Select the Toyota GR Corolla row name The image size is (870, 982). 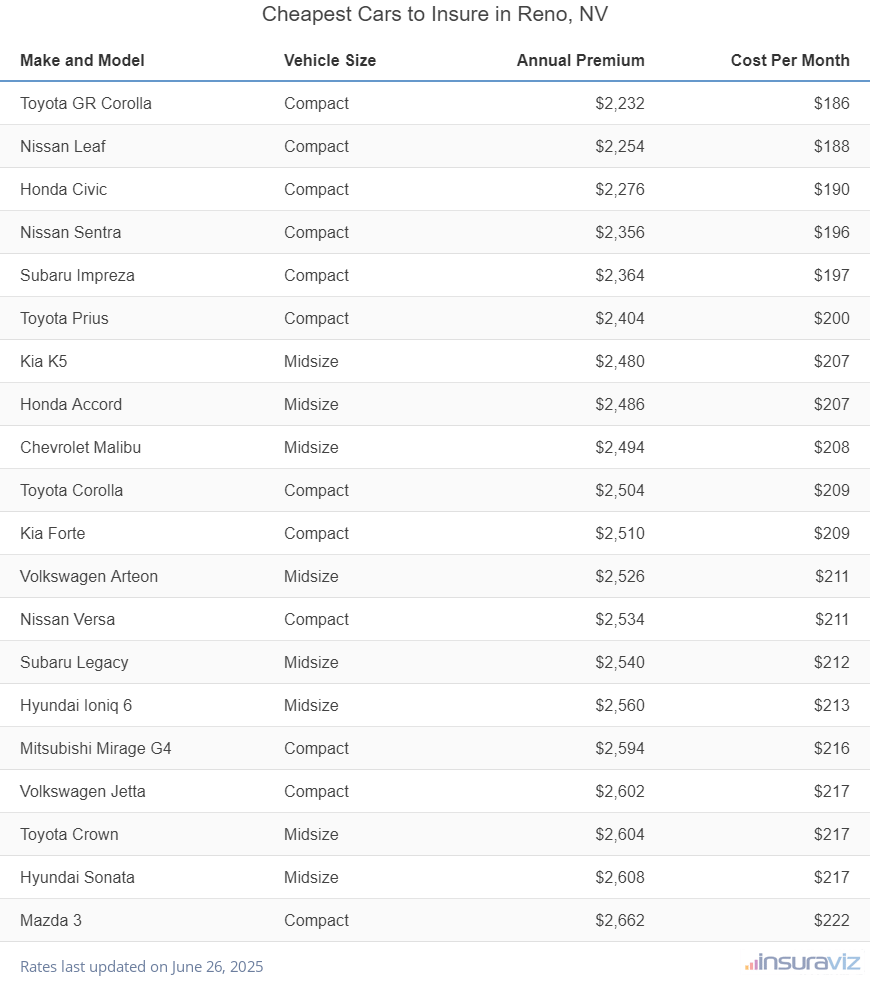pos(86,103)
